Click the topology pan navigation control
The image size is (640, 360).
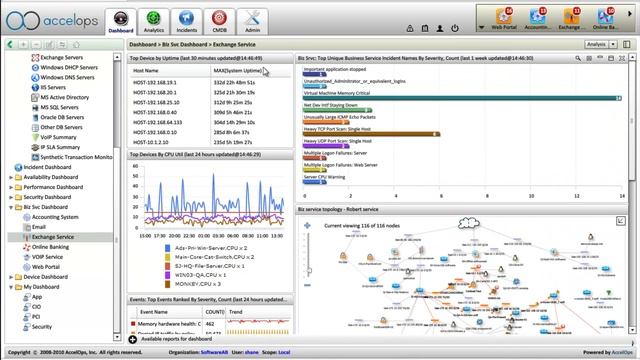pos(307,225)
